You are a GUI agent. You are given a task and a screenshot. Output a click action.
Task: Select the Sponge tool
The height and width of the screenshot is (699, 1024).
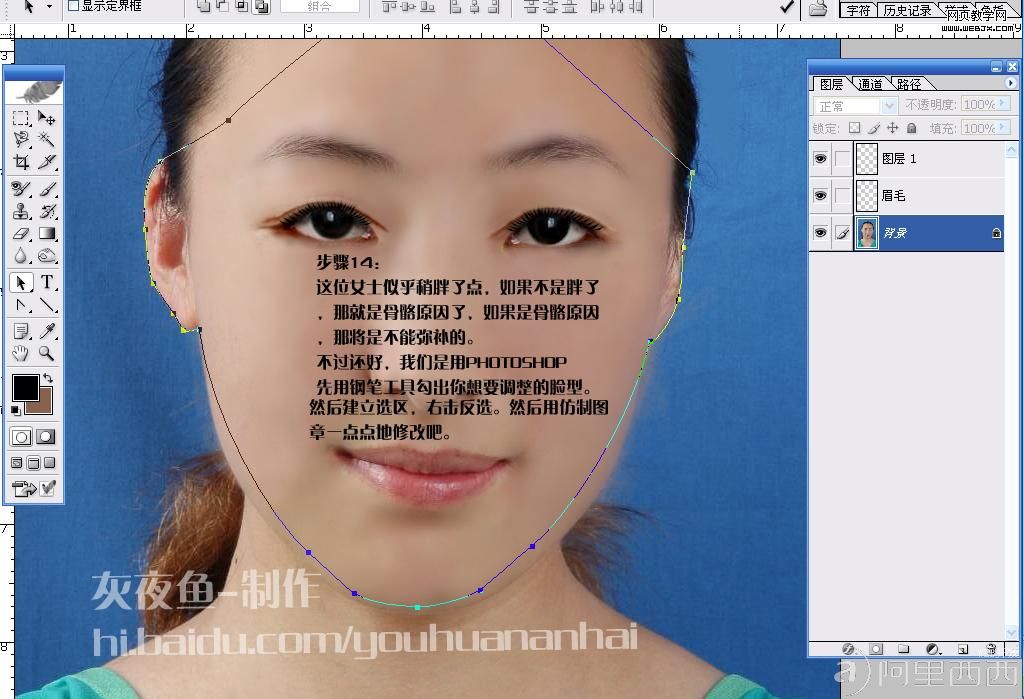[46, 255]
